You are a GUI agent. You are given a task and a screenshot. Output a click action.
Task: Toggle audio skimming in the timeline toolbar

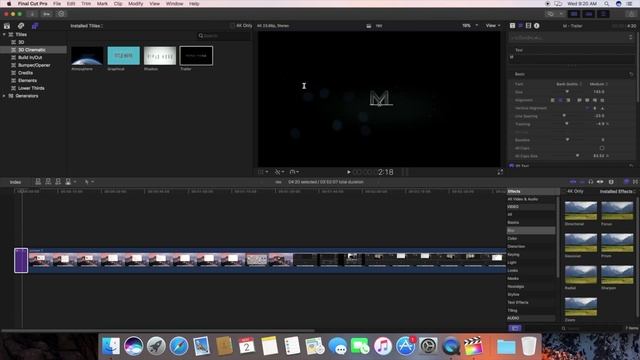pos(582,182)
